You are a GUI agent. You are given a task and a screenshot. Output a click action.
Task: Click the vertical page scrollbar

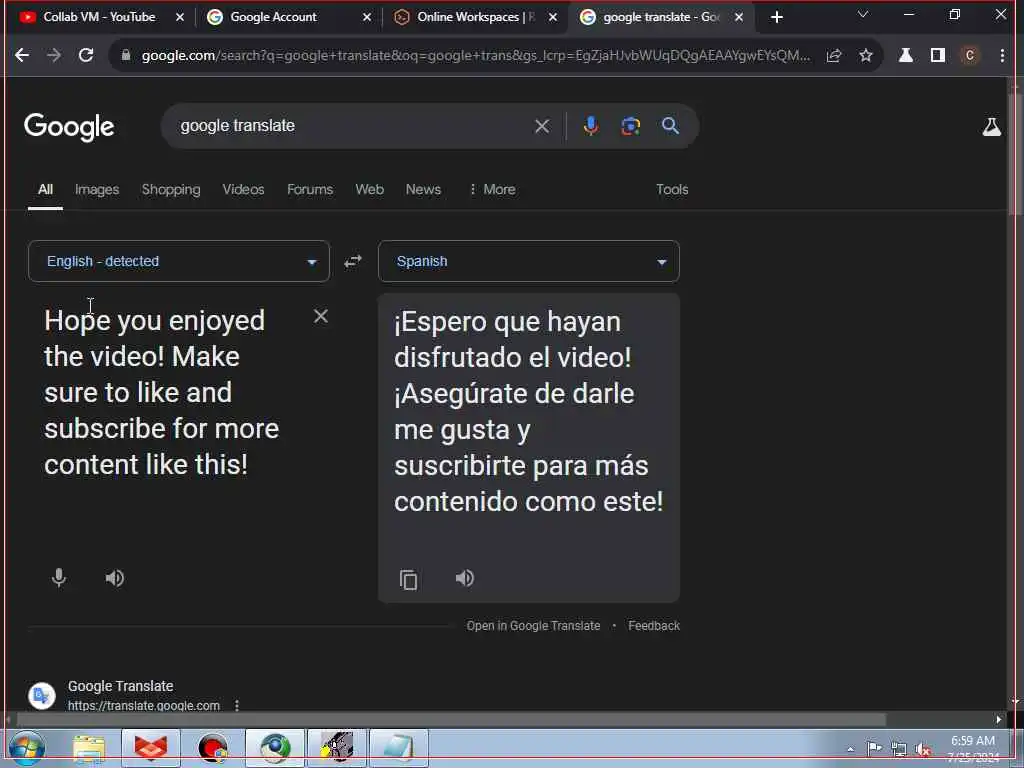click(1015, 153)
